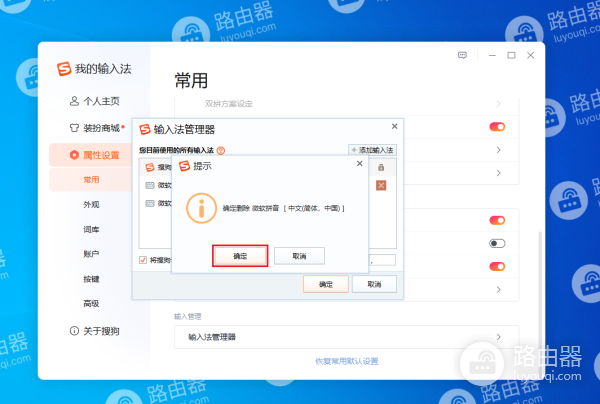Uncheck the checkbox at the manager's bottom left
Viewport: 600px width, 404px height.
coord(143,260)
